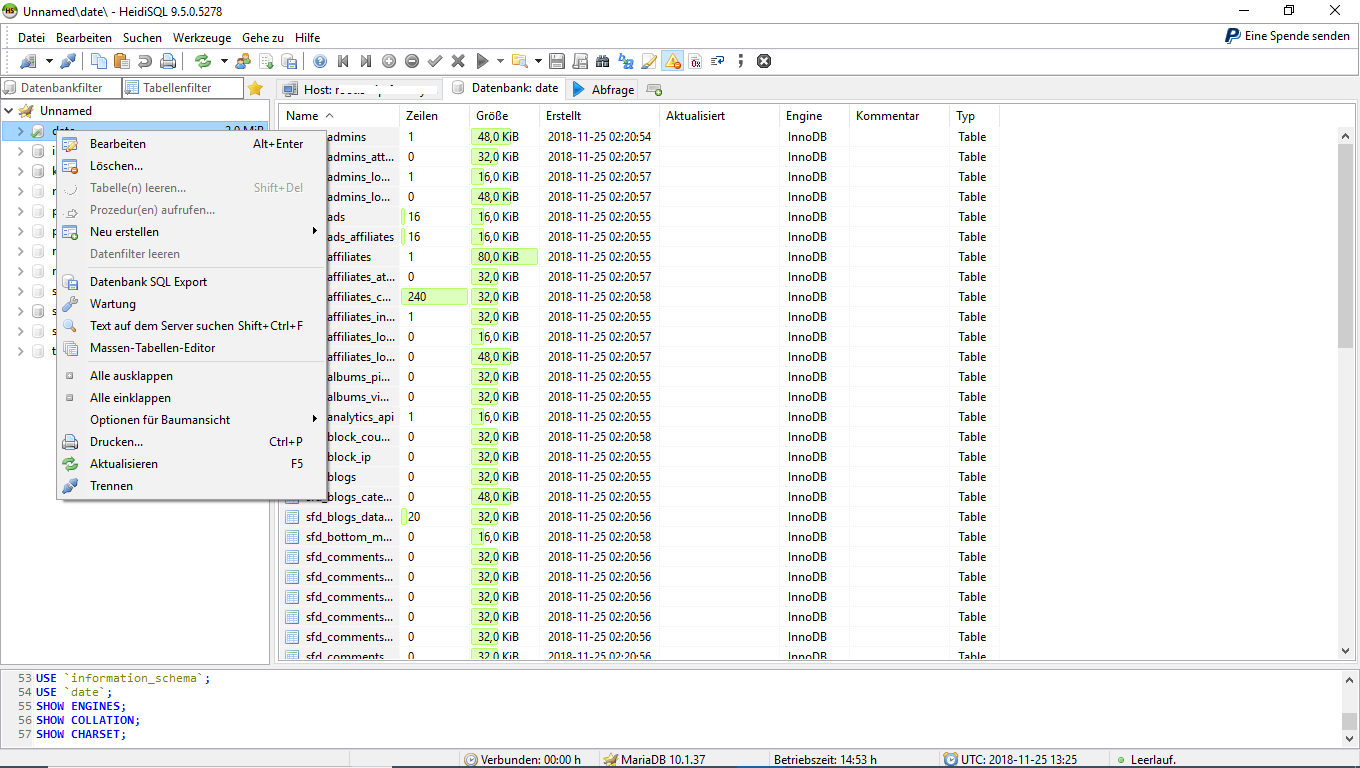1360x768 pixels.
Task: Collapse the Unnamed session tree node
Action: tap(9, 111)
